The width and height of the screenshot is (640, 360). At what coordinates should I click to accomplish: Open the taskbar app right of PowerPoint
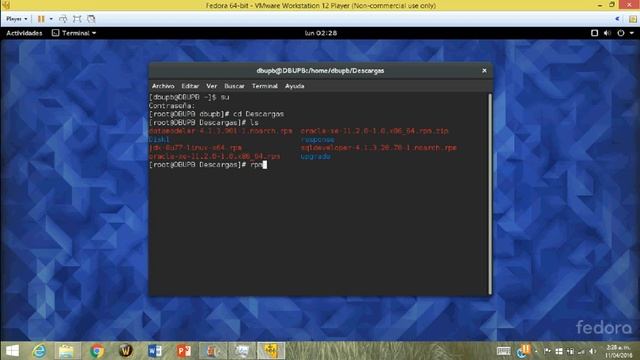click(213, 351)
